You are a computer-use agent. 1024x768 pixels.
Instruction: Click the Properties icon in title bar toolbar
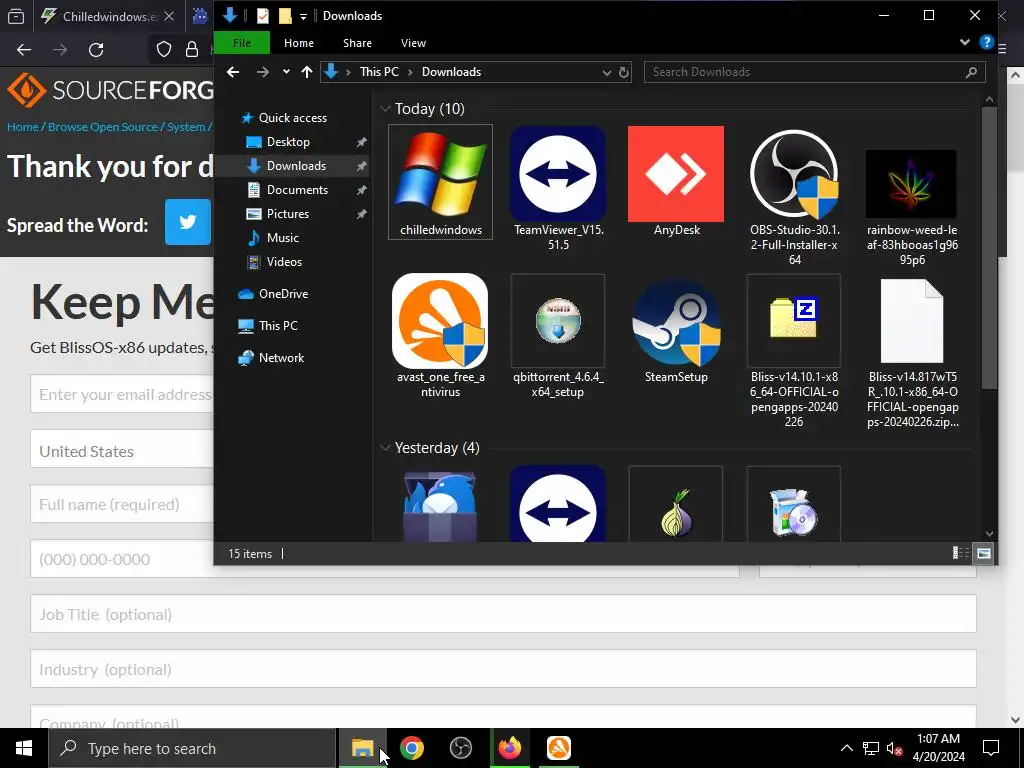[x=263, y=16]
